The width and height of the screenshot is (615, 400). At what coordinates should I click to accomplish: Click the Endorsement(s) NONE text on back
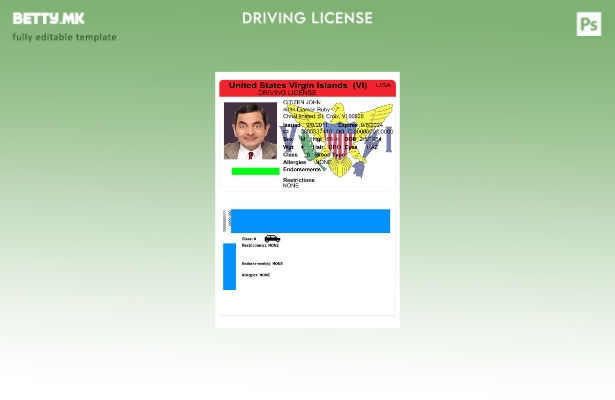point(262,263)
